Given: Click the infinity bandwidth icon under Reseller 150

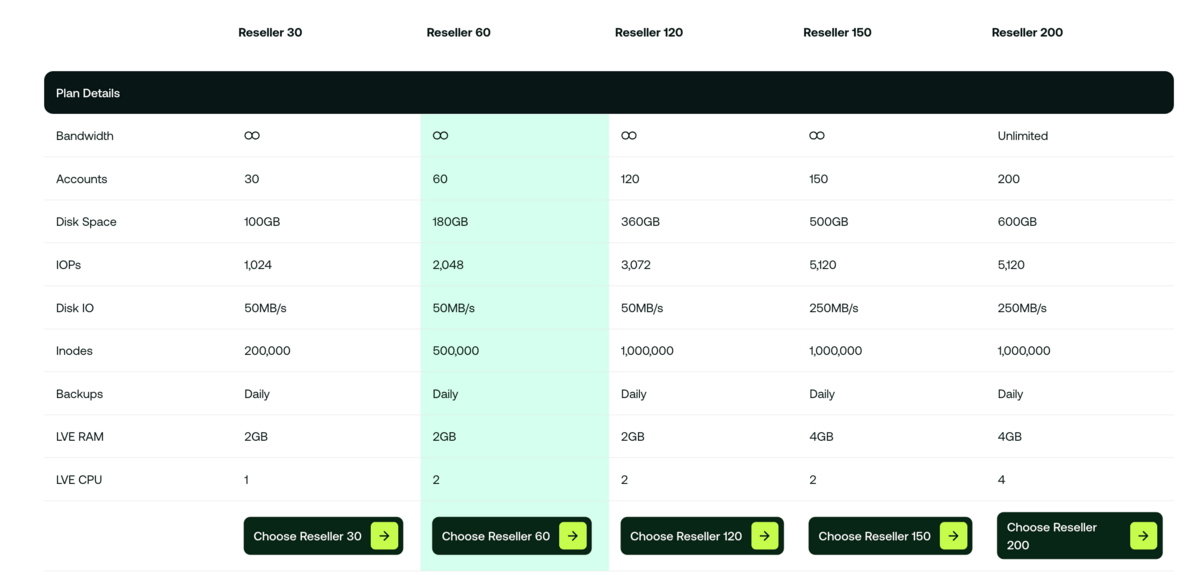Looking at the screenshot, I should click(x=817, y=136).
